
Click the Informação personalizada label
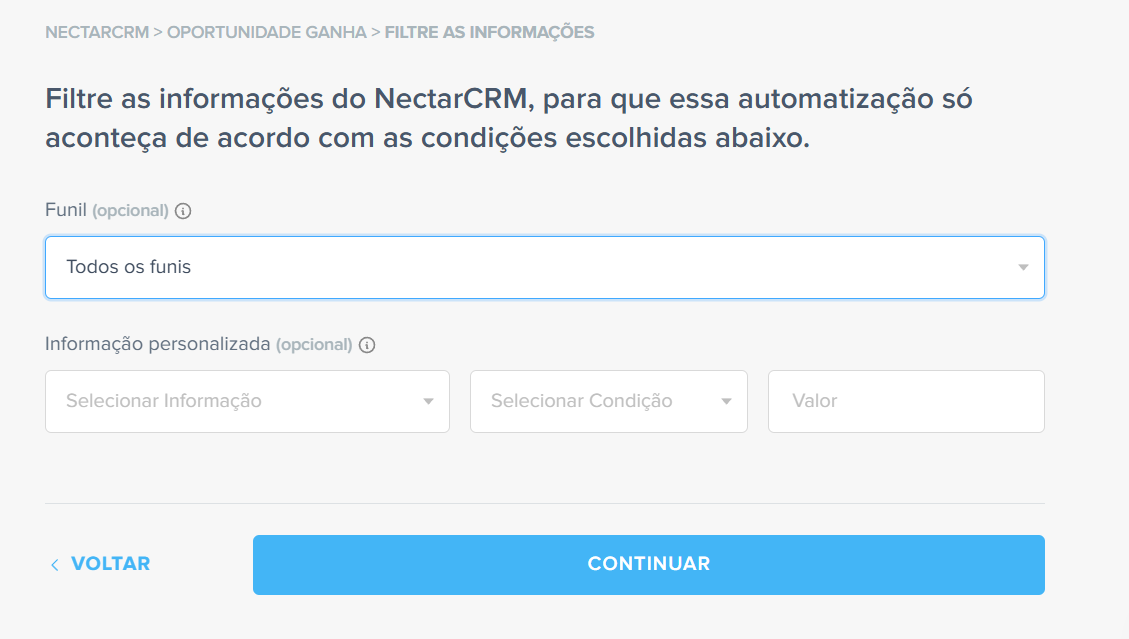158,344
